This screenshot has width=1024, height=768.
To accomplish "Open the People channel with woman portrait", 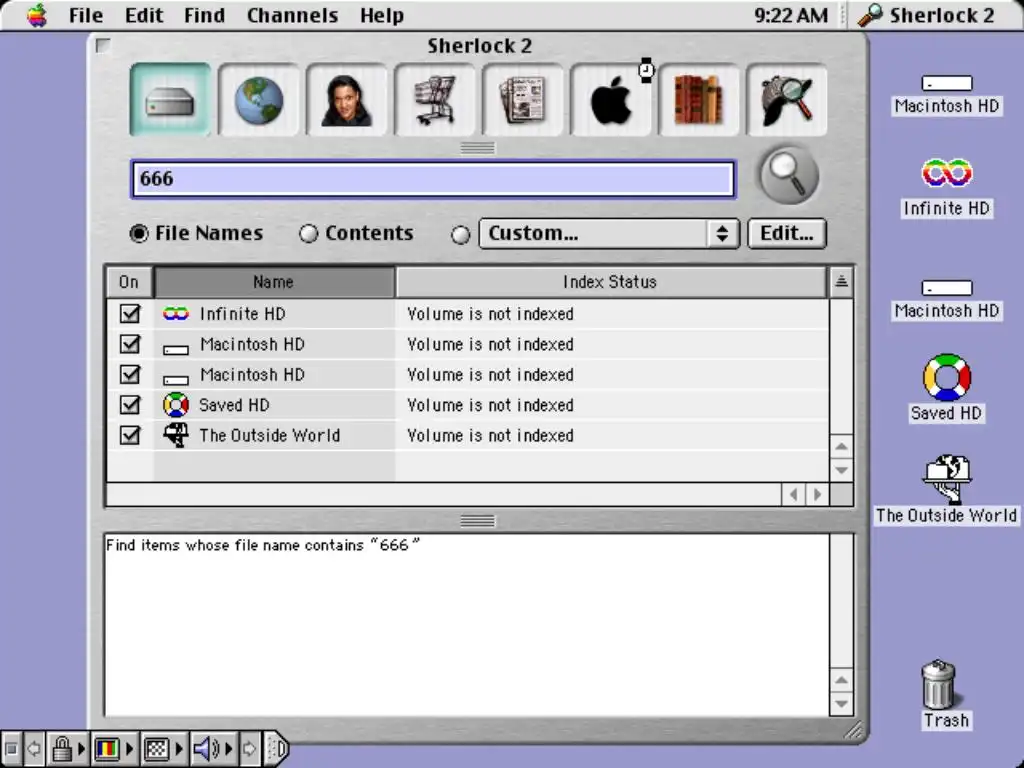I will (346, 99).
